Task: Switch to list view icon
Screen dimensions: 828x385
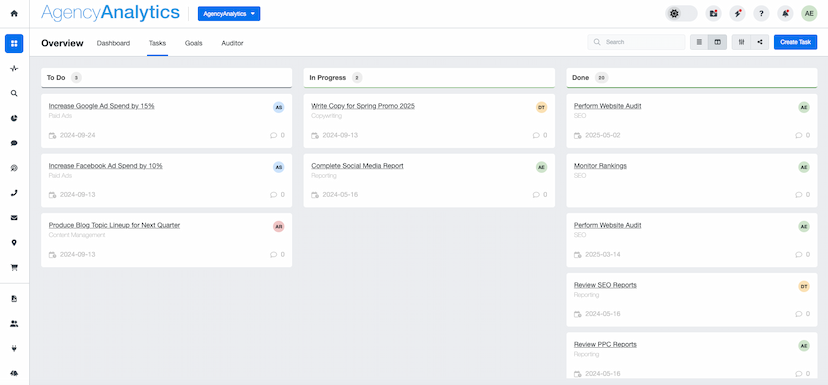Action: click(x=699, y=42)
